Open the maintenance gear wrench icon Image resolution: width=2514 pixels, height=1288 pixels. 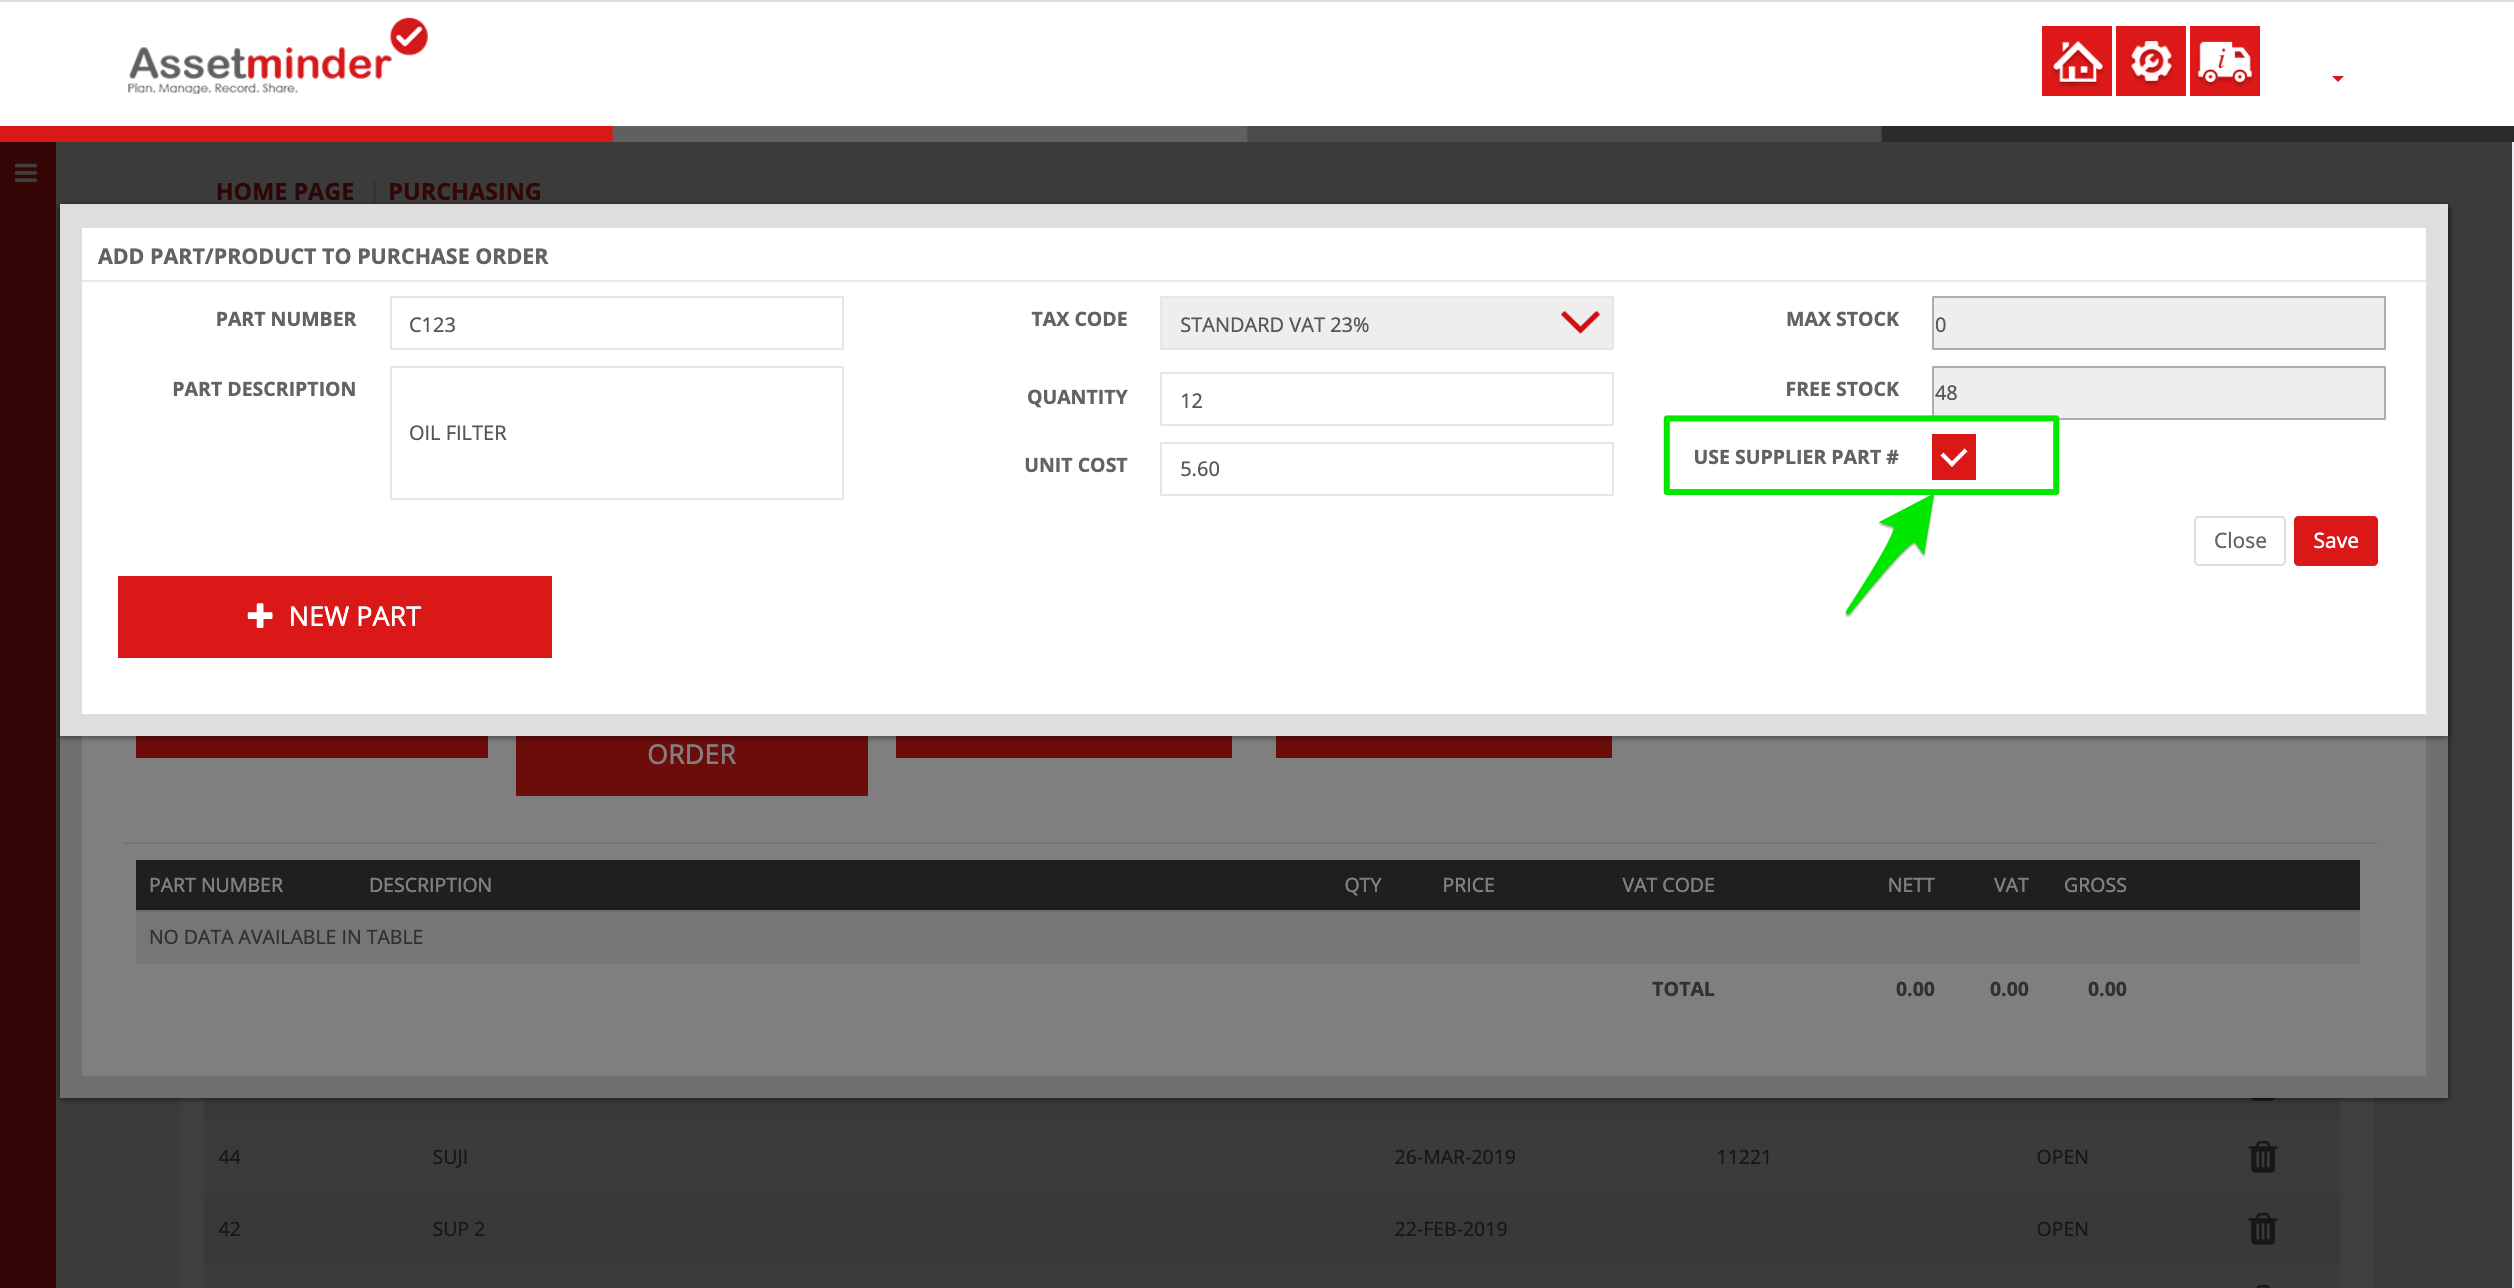[2150, 61]
